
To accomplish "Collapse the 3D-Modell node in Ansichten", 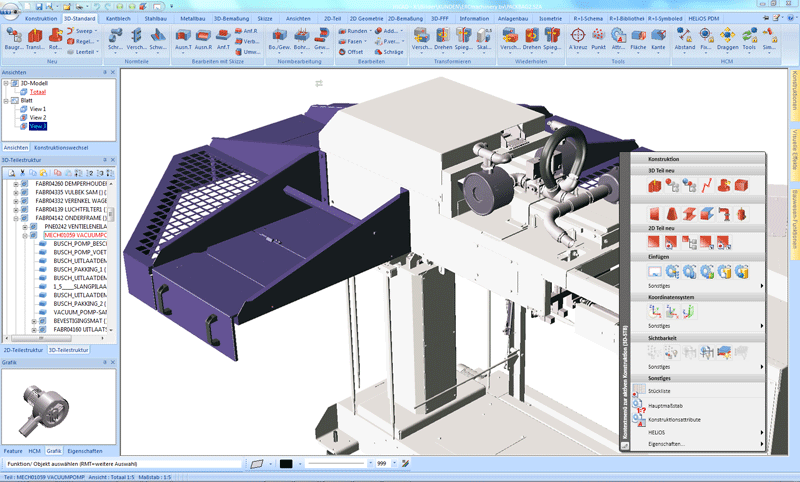I will pos(6,83).
